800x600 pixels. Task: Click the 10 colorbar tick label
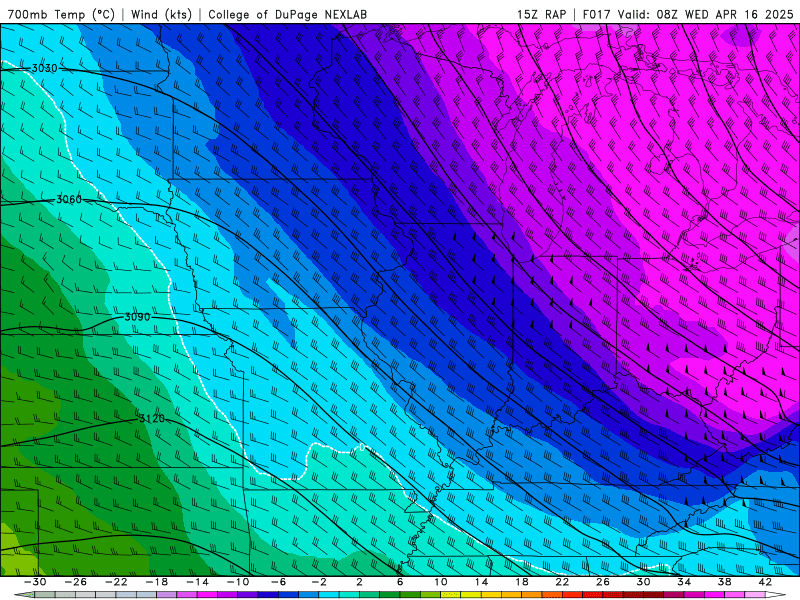pos(441,582)
